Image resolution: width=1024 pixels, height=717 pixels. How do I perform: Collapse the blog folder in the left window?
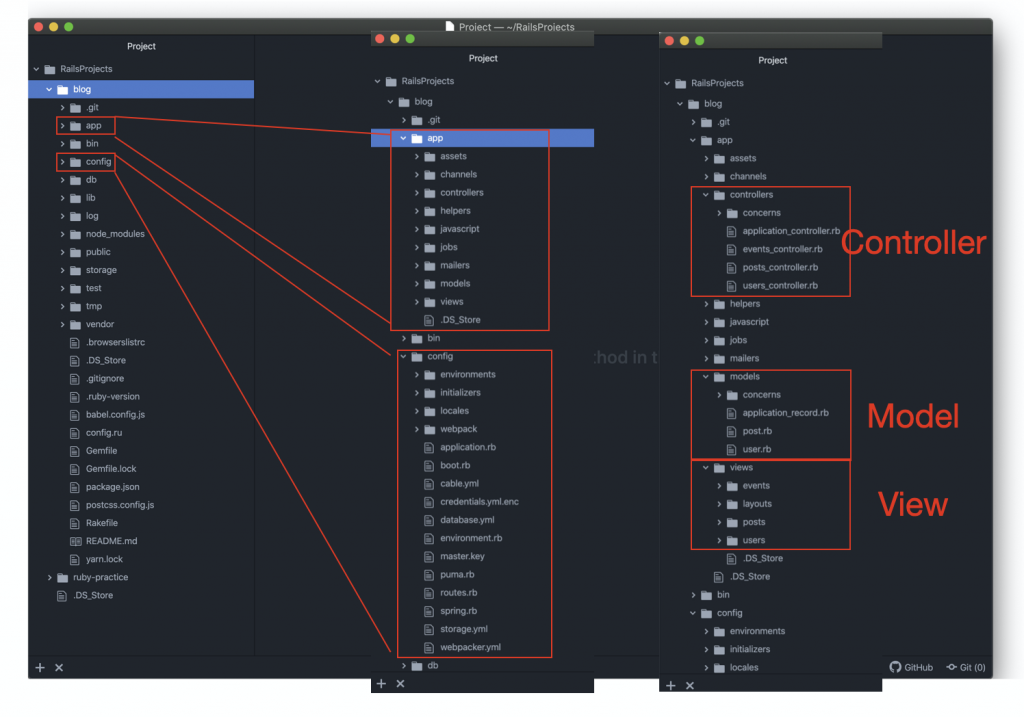(x=49, y=89)
